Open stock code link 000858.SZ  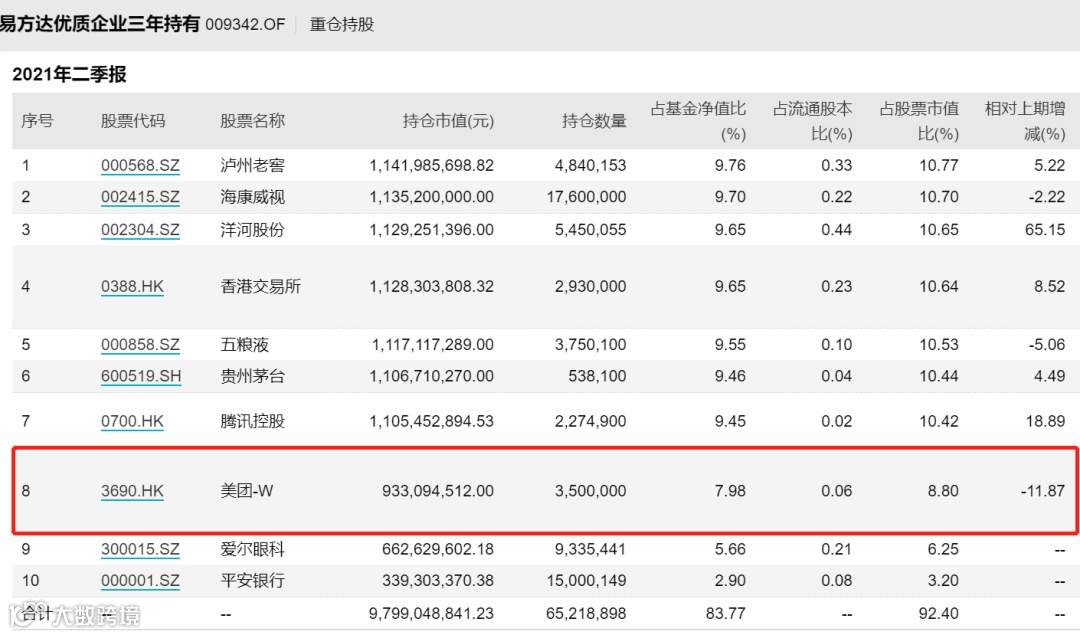coord(140,344)
